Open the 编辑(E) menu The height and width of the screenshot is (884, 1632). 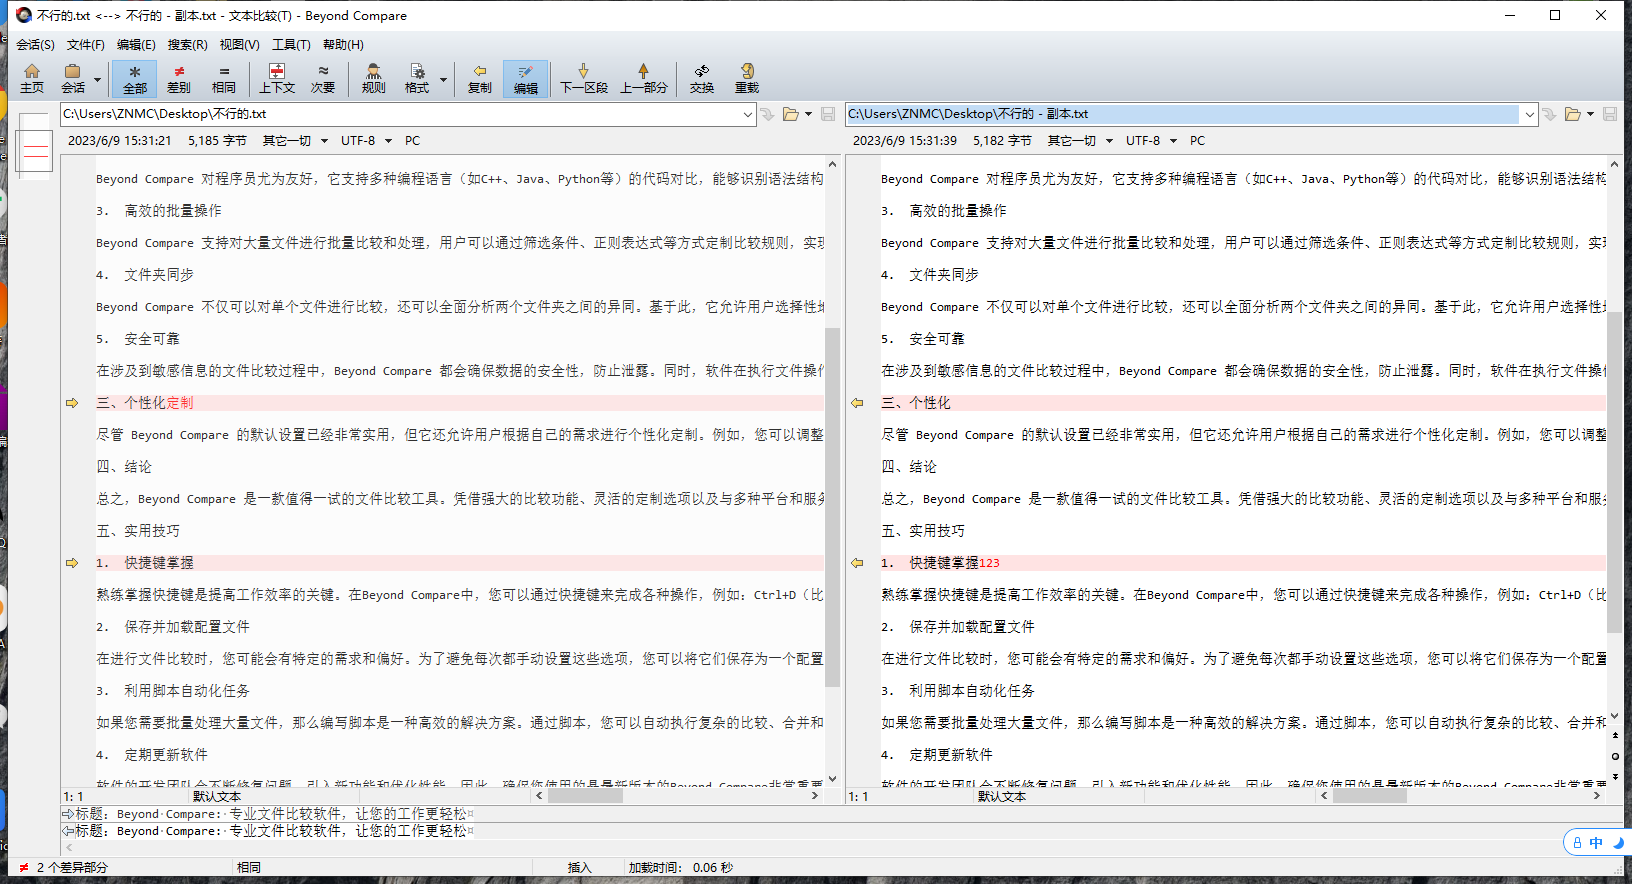coord(136,44)
